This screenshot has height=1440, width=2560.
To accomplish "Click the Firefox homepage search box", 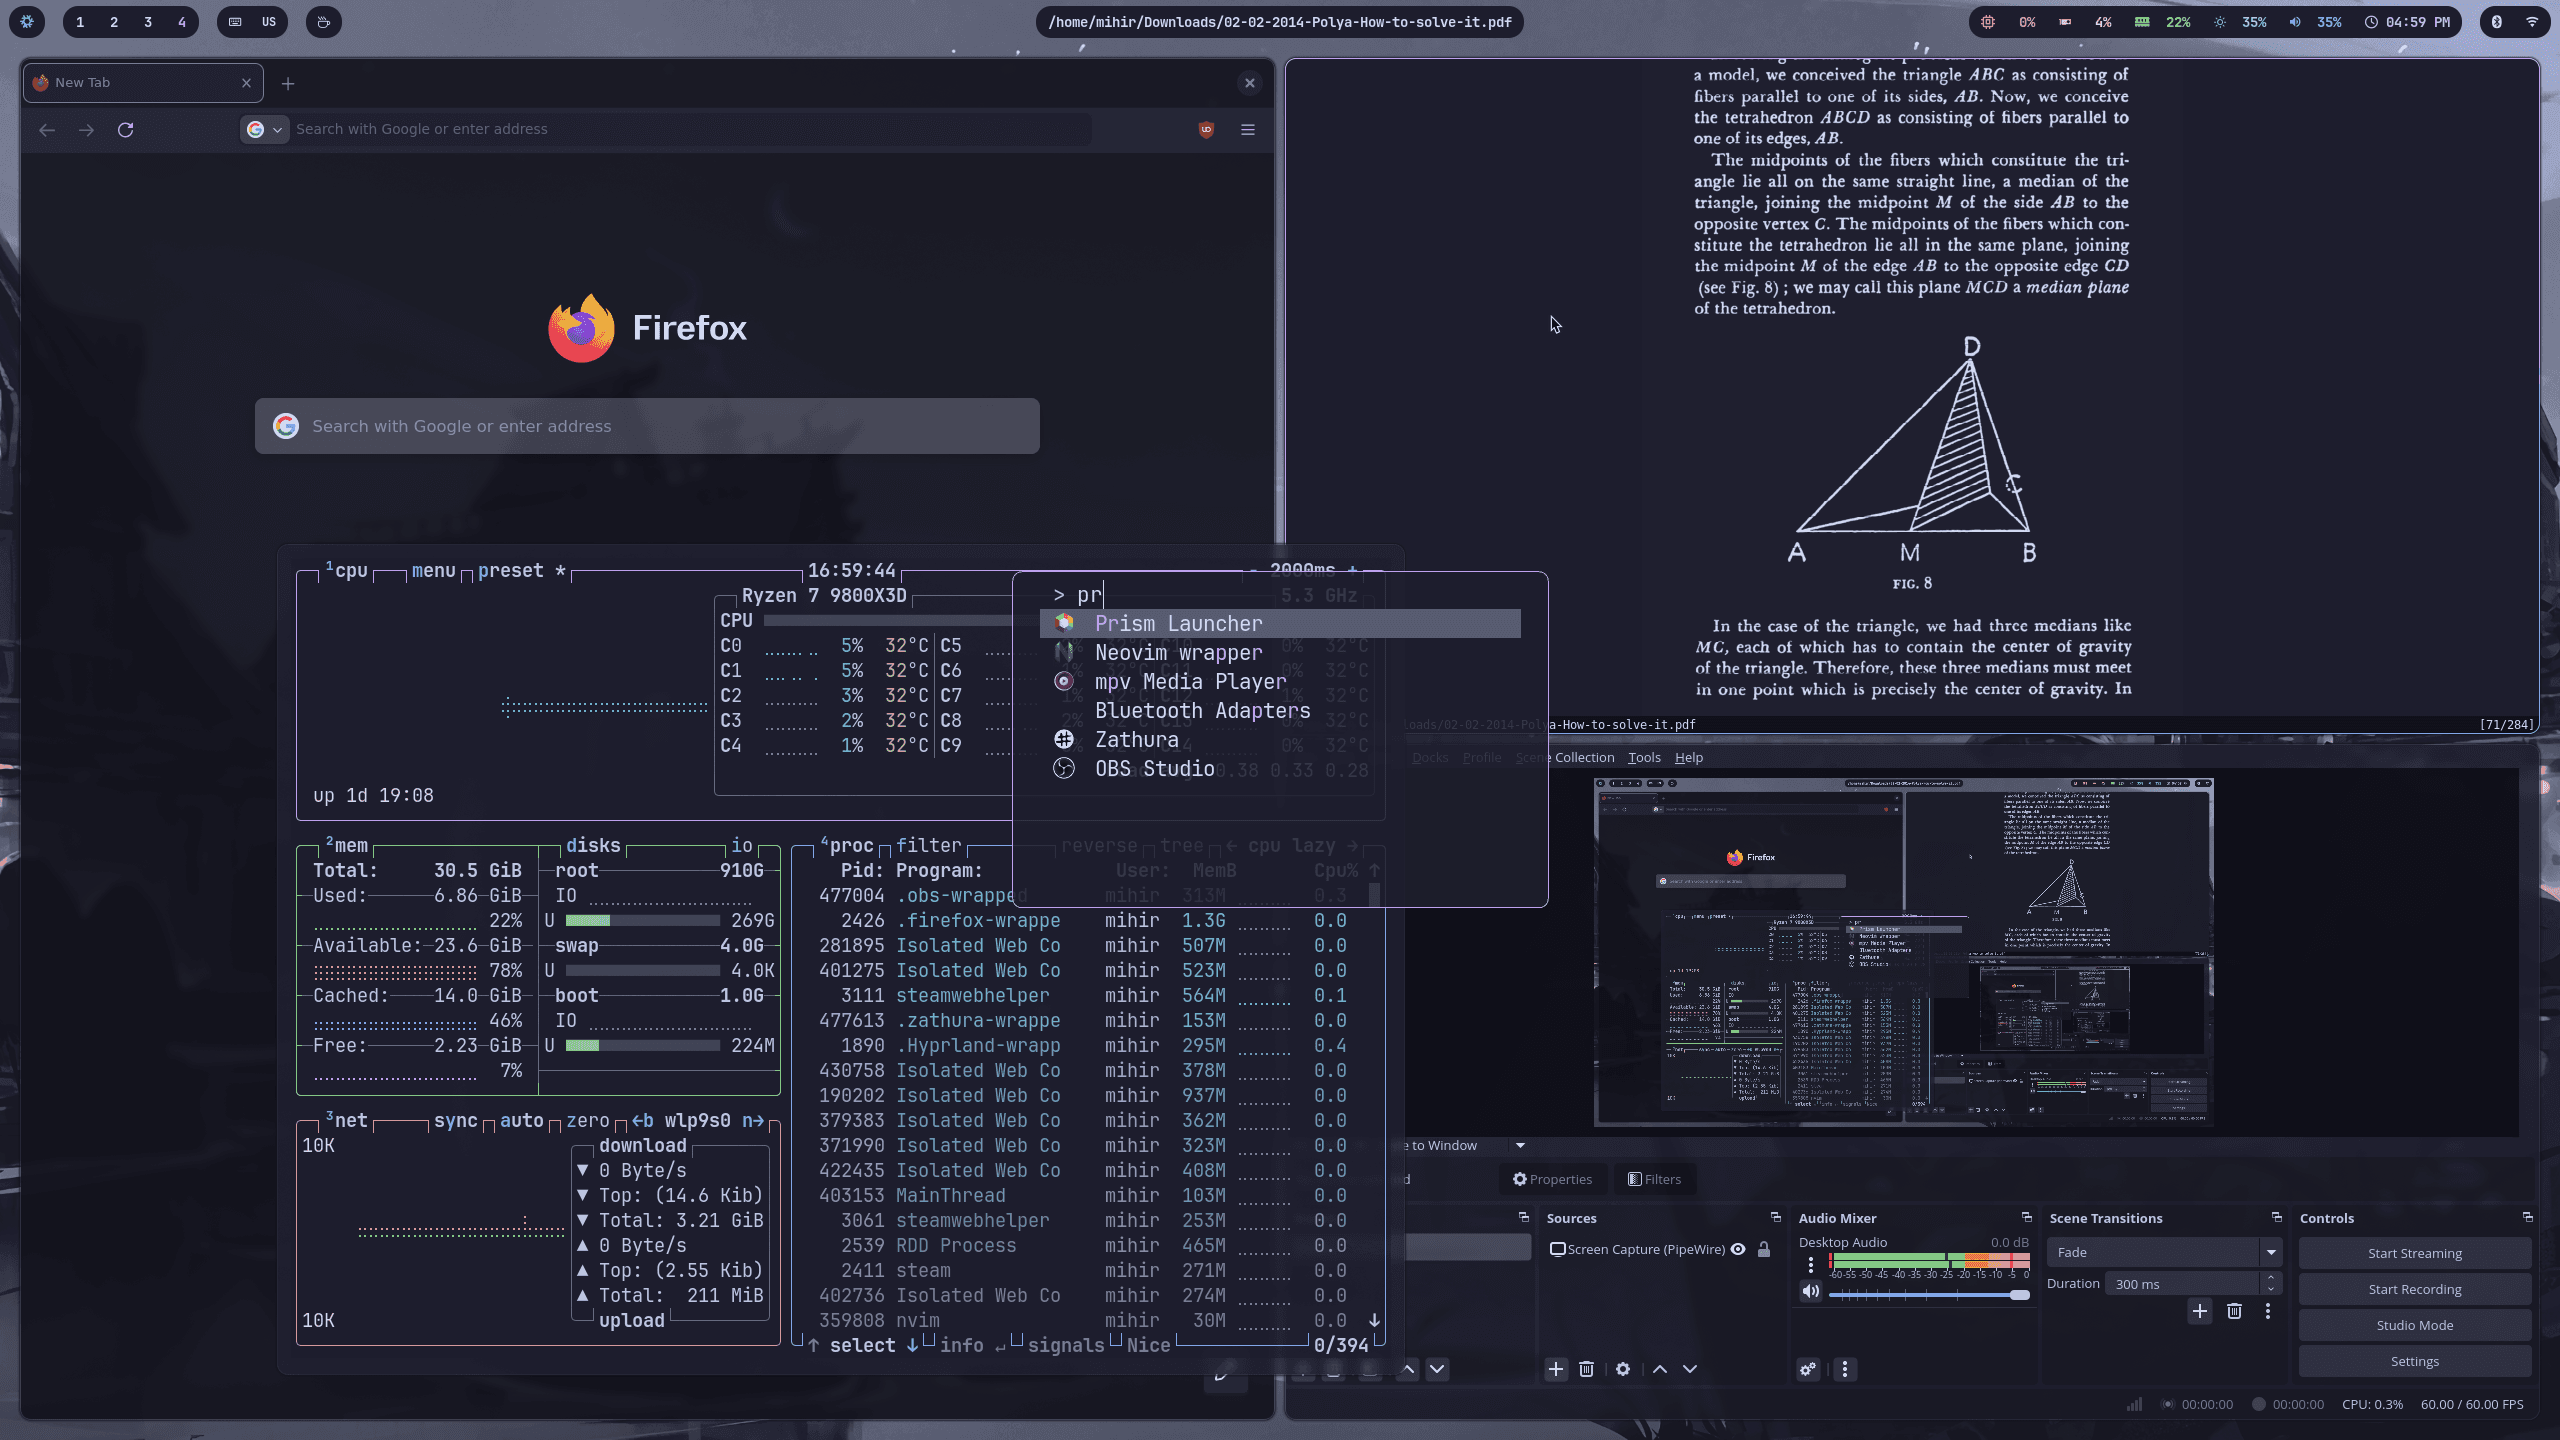I will point(647,426).
